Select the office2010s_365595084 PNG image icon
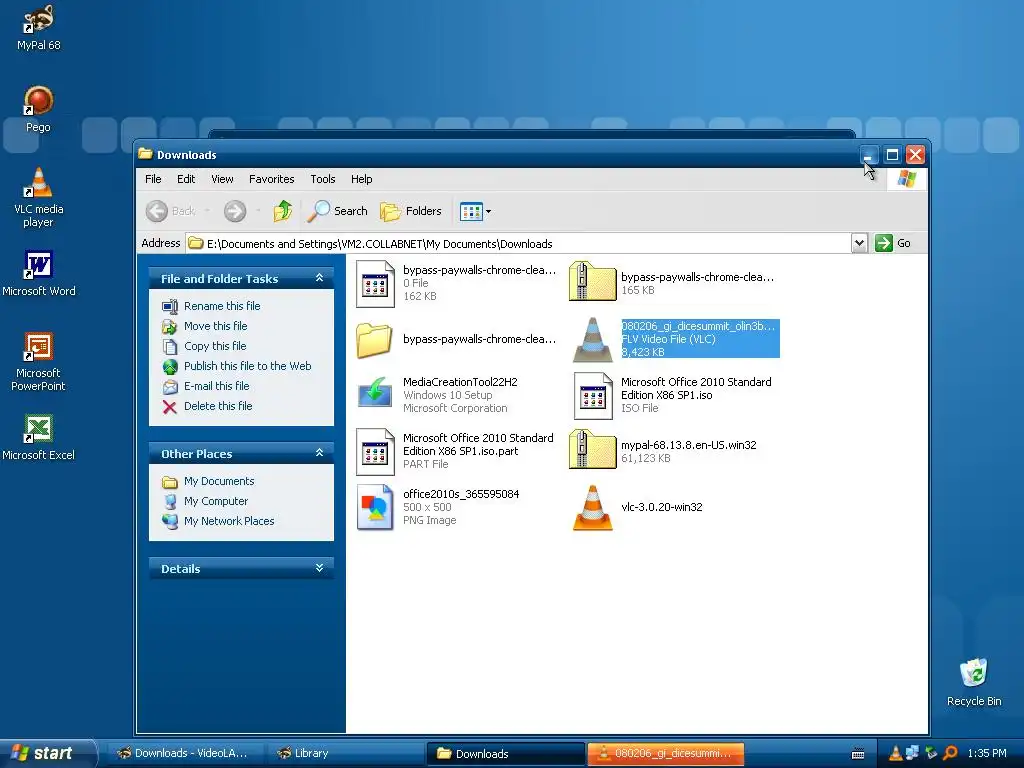1024x768 pixels. click(375, 507)
